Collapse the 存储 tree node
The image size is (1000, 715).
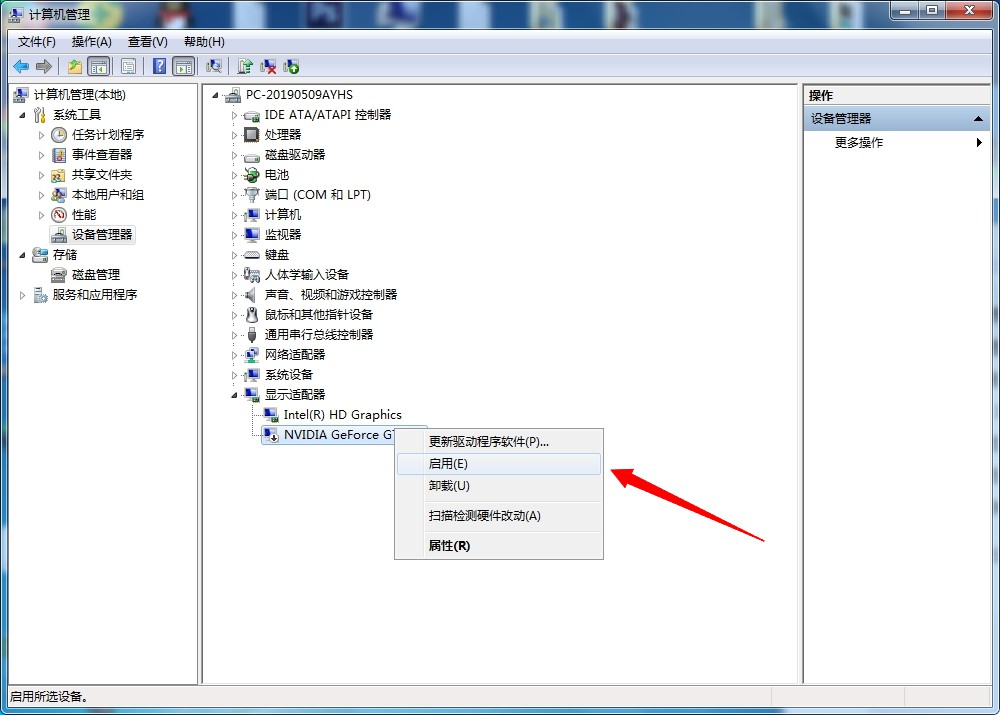pyautogui.click(x=22, y=255)
